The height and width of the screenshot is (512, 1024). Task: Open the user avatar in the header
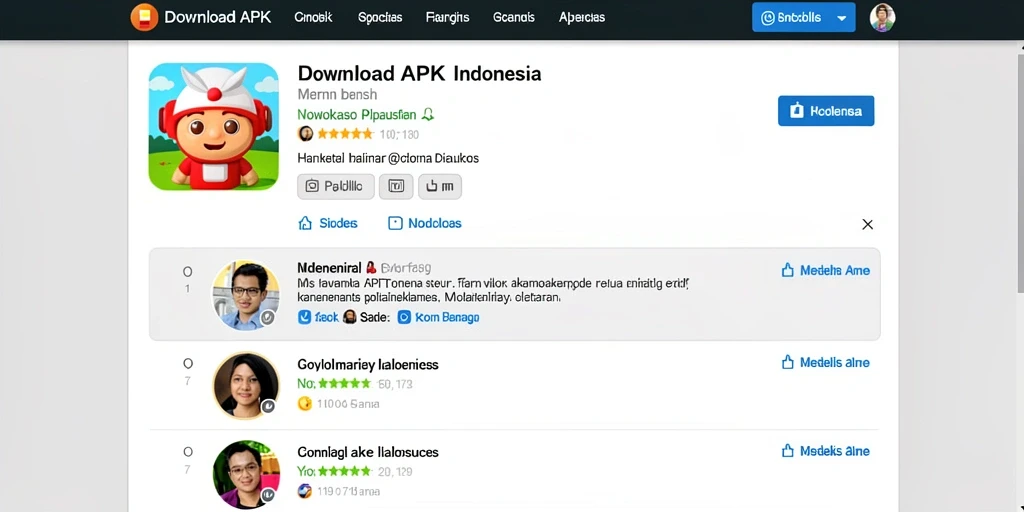[x=882, y=18]
